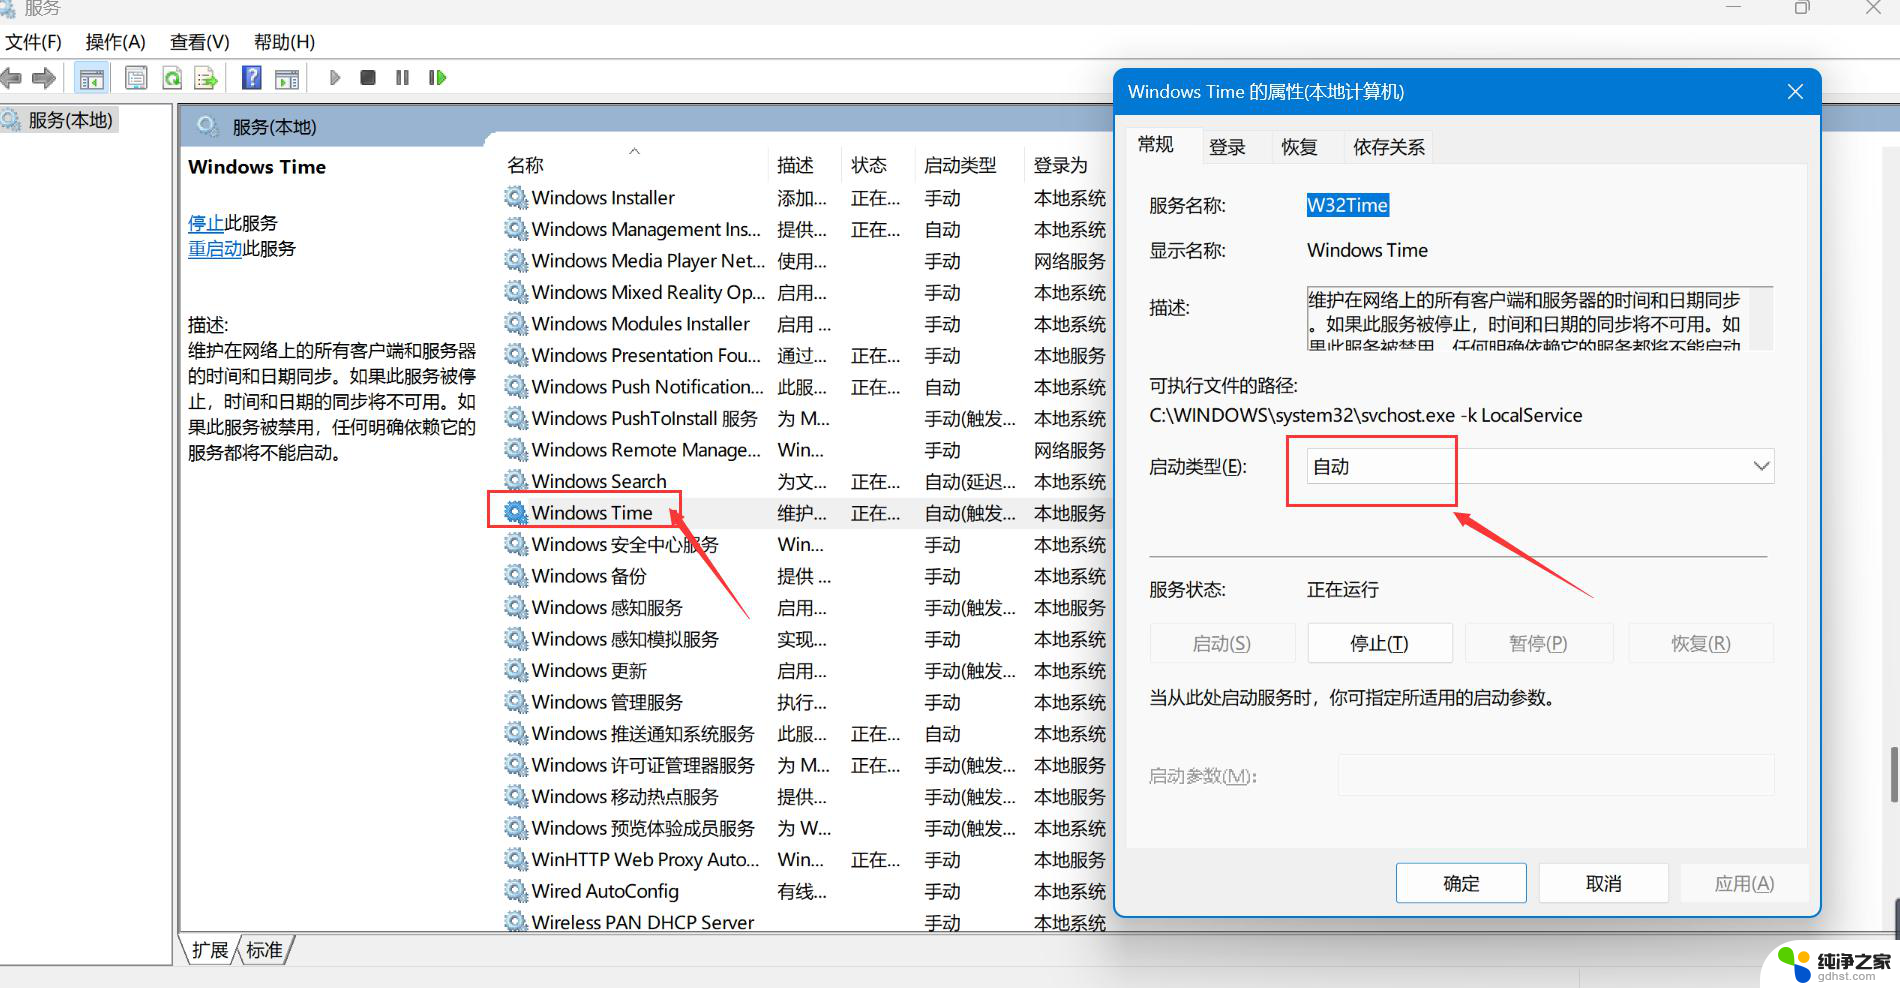This screenshot has height=988, width=1900.
Task: Click the 取消 button
Action: [x=1604, y=883]
